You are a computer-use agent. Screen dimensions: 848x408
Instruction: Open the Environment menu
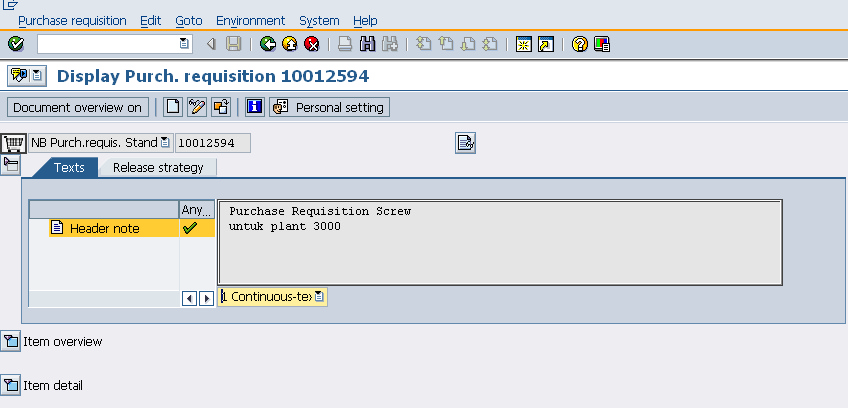click(250, 20)
